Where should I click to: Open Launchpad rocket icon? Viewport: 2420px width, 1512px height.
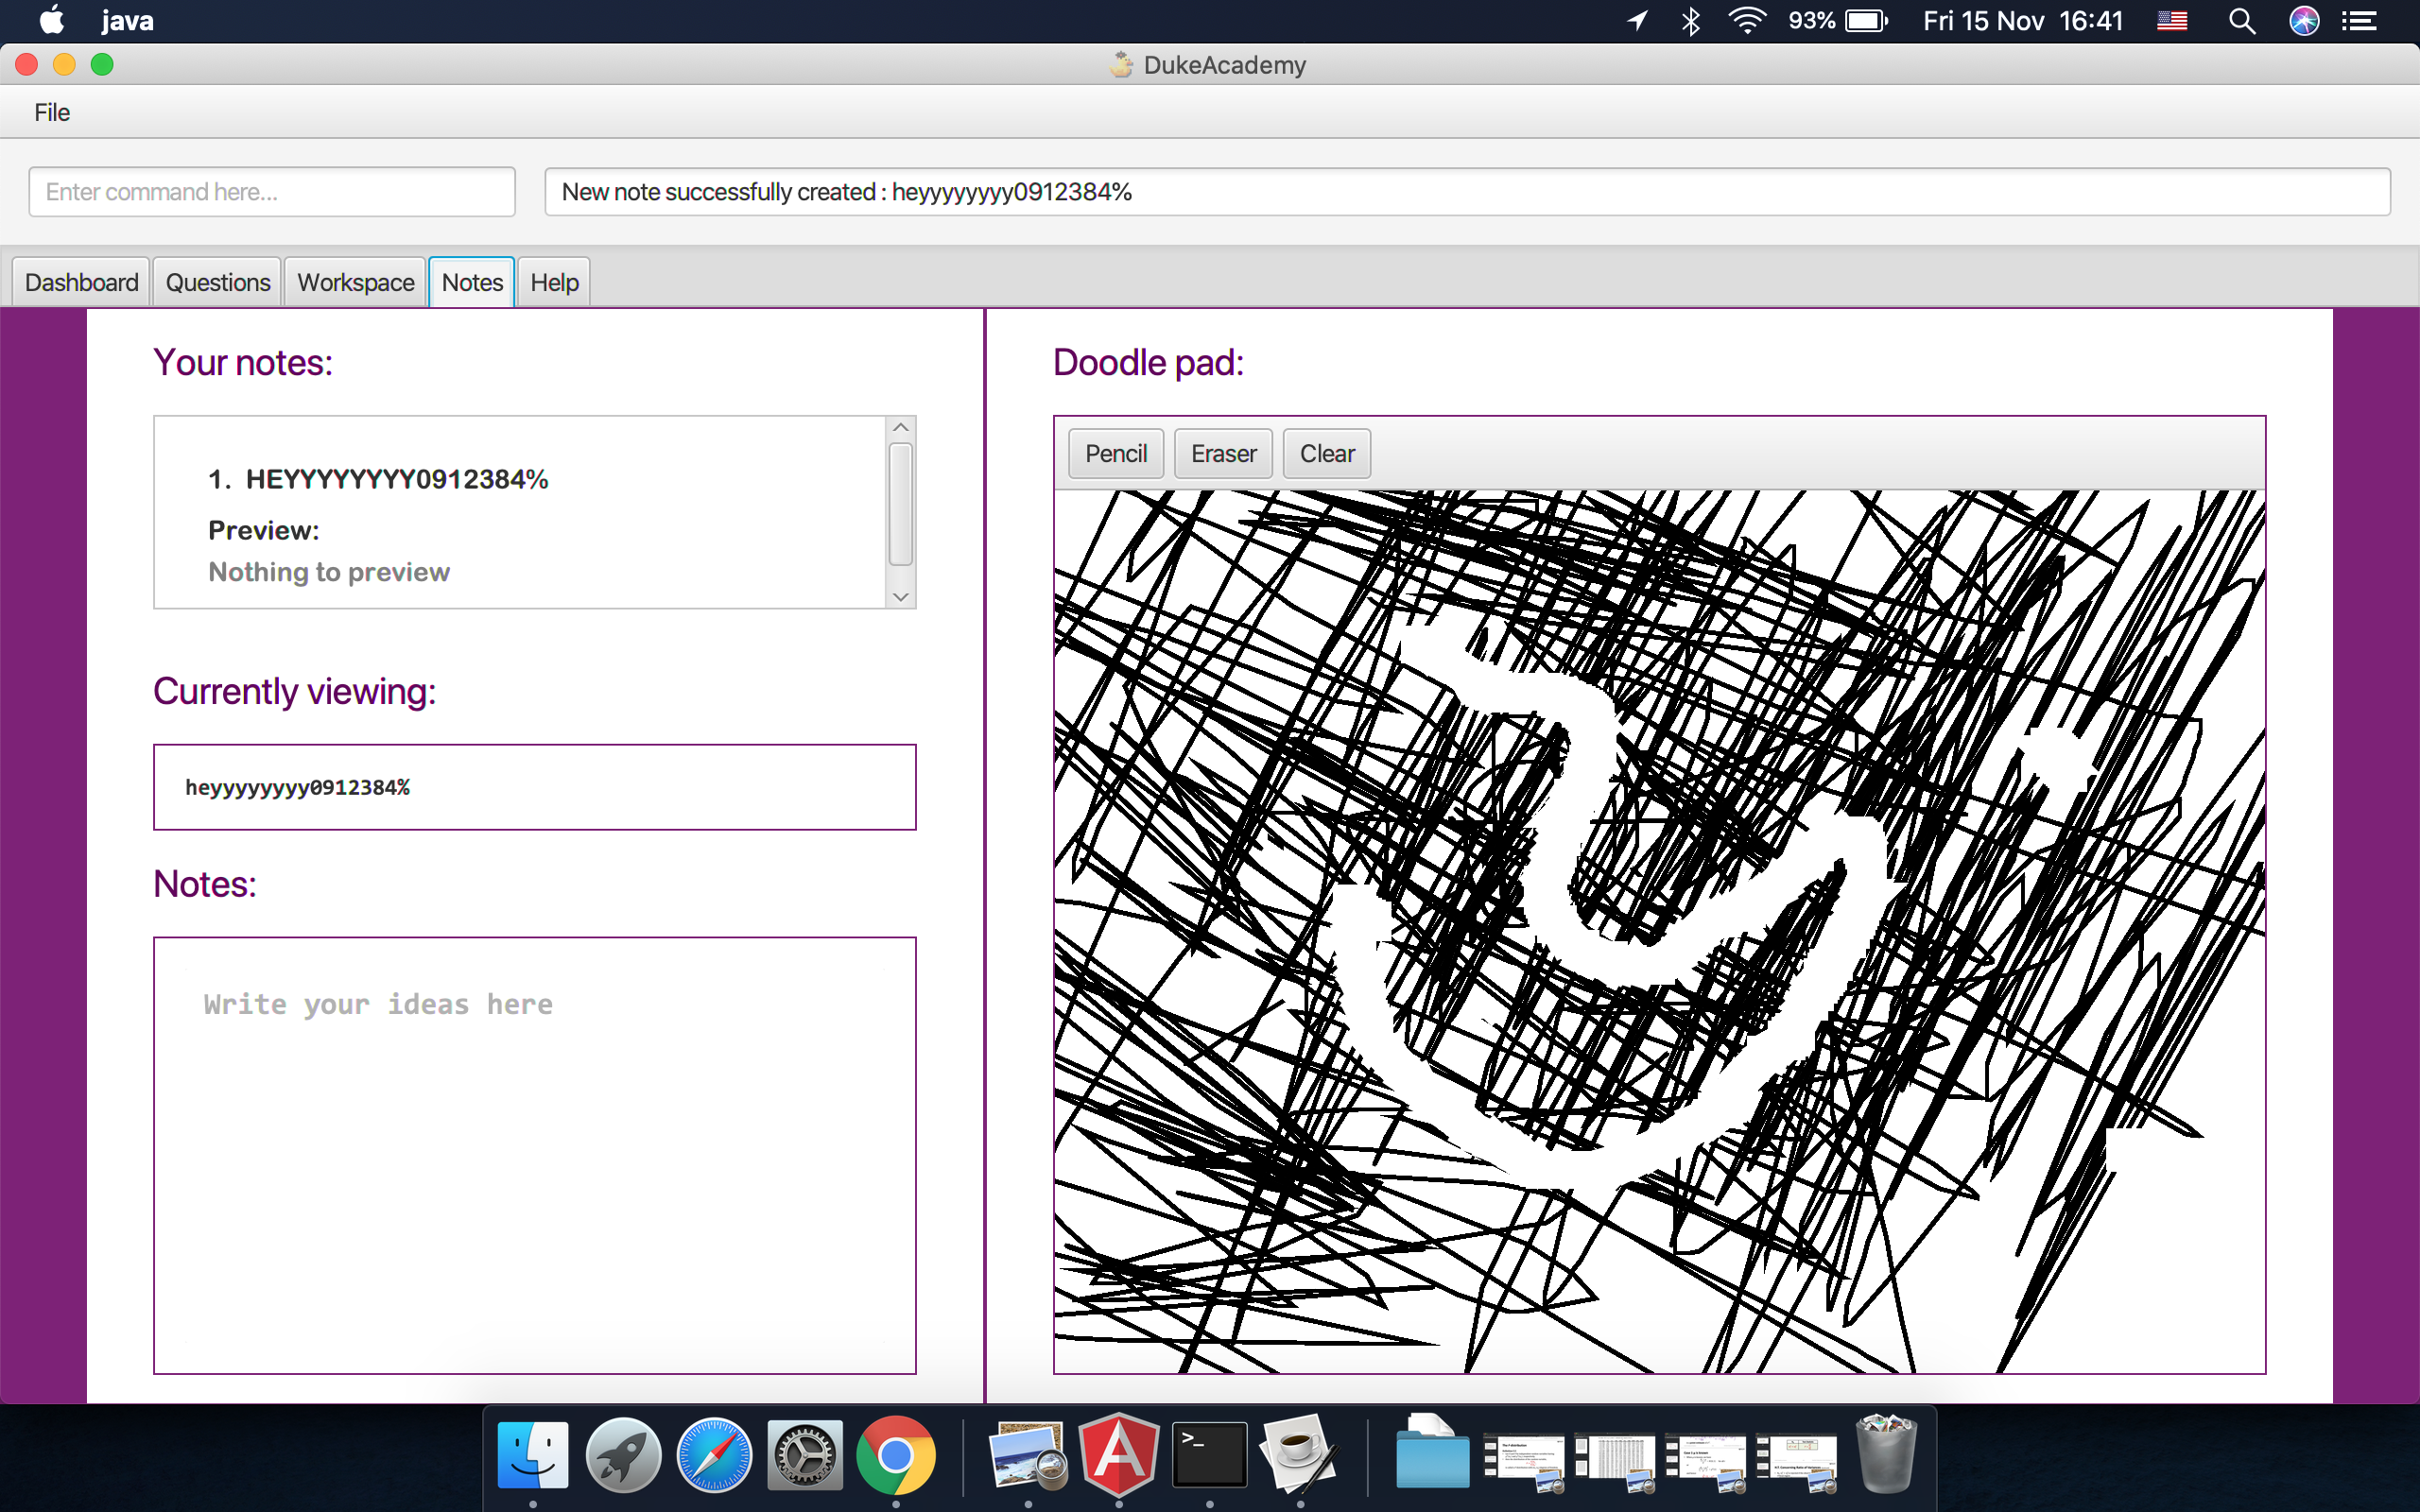pos(623,1455)
